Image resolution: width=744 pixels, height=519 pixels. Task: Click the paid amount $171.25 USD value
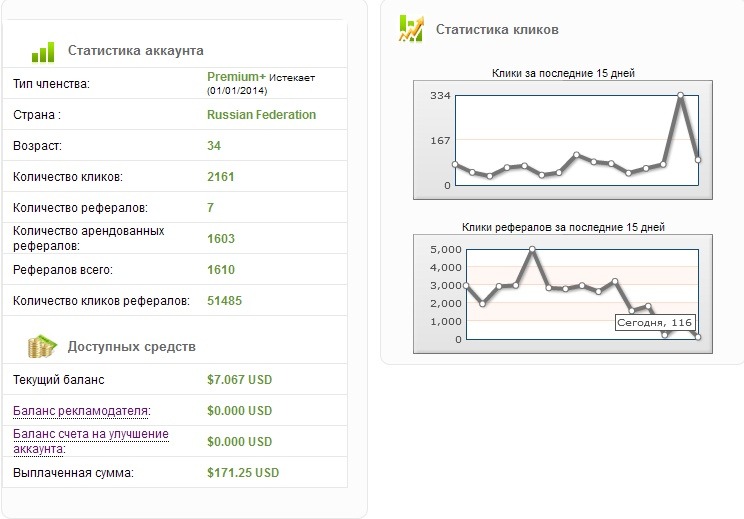[242, 472]
